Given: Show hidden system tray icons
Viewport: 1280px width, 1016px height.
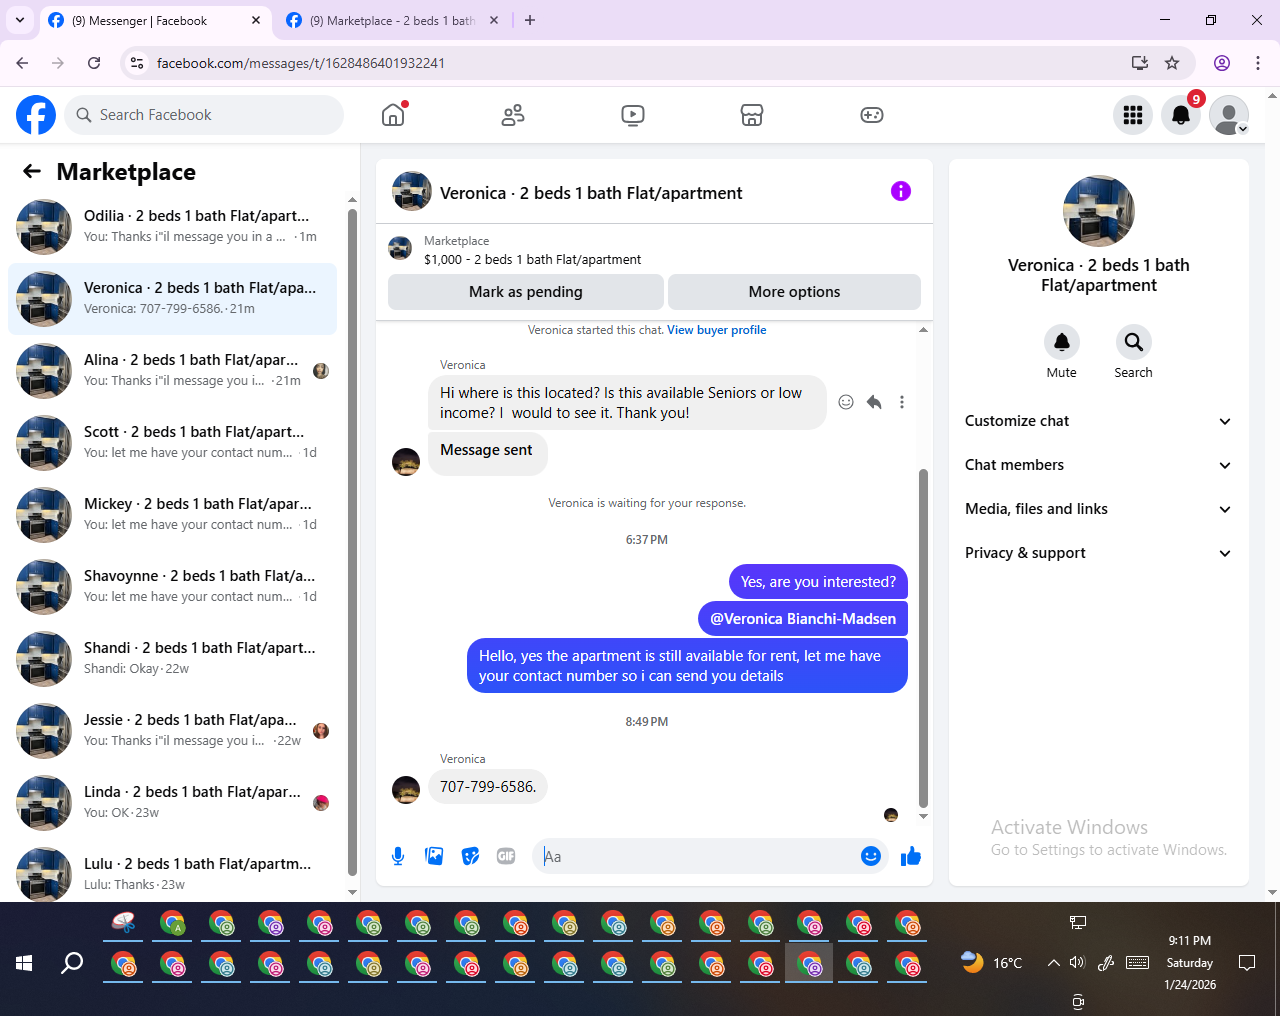Looking at the screenshot, I should [1053, 963].
